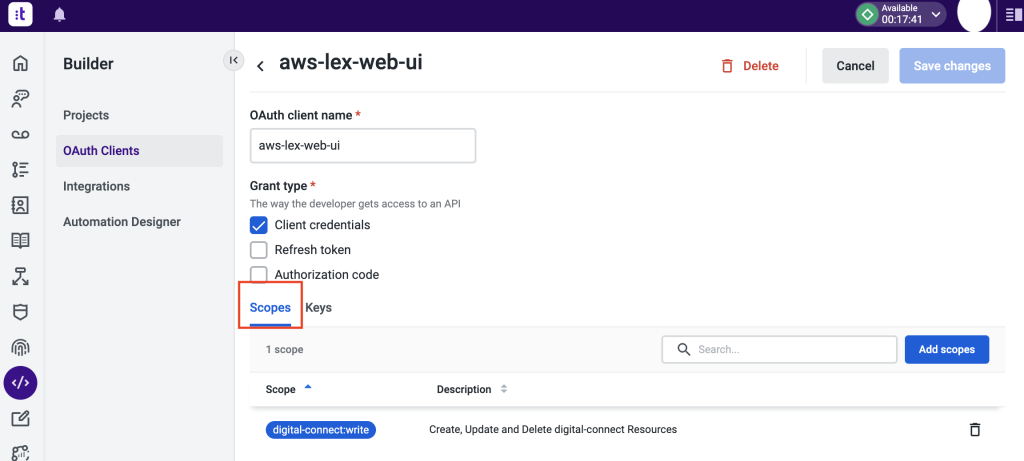Click the digital-connect:write scope tag

pos(321,430)
